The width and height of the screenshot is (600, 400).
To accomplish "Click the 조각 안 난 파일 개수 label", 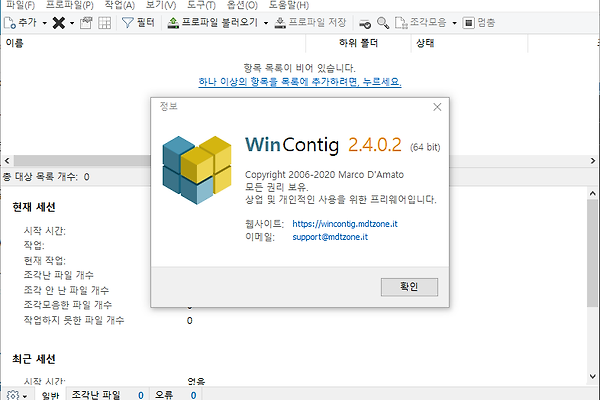I will point(66,290).
